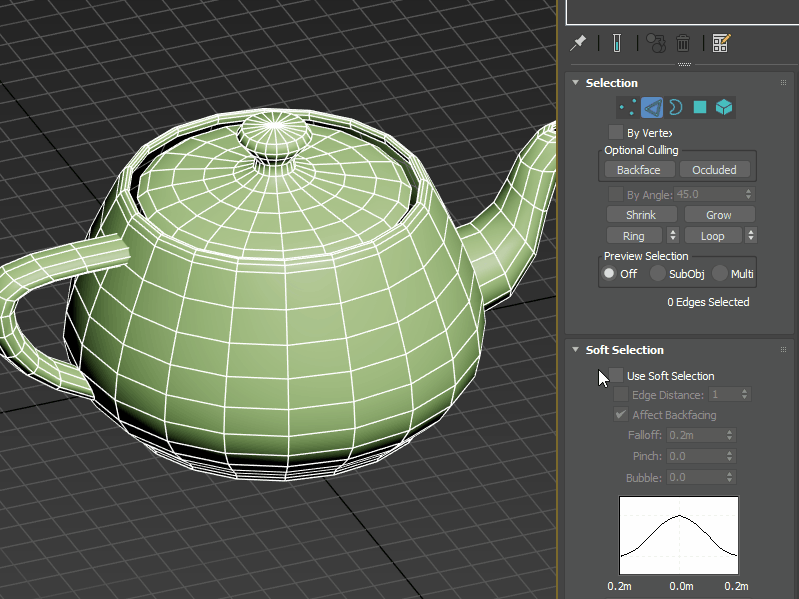This screenshot has width=799, height=599.
Task: Open Soft Selection rollout grip handle
Action: 784,350
